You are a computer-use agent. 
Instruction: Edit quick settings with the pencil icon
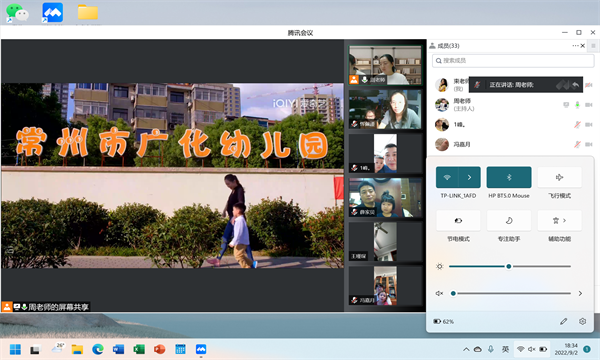(x=563, y=321)
